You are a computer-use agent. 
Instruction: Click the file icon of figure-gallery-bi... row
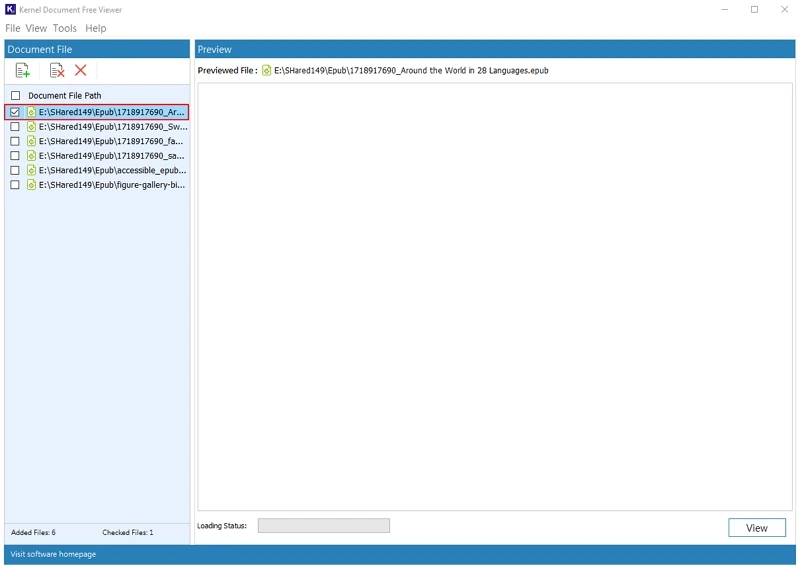pyautogui.click(x=31, y=185)
